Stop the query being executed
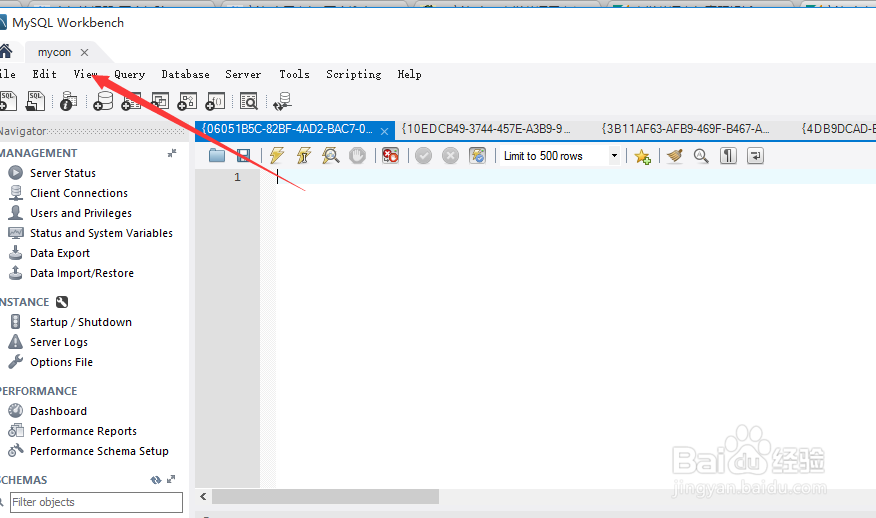Screen dimensions: 876x518 (358, 155)
